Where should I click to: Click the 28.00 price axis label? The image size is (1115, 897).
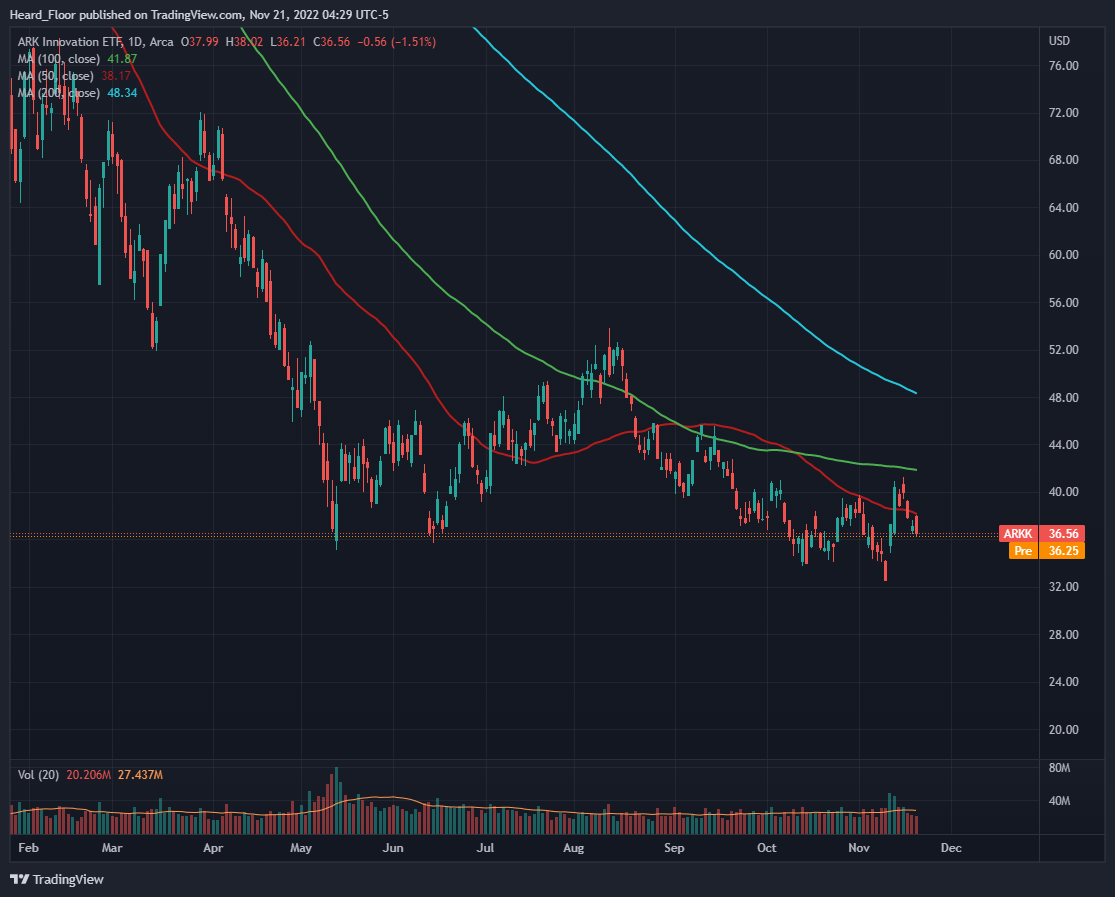coord(1063,635)
